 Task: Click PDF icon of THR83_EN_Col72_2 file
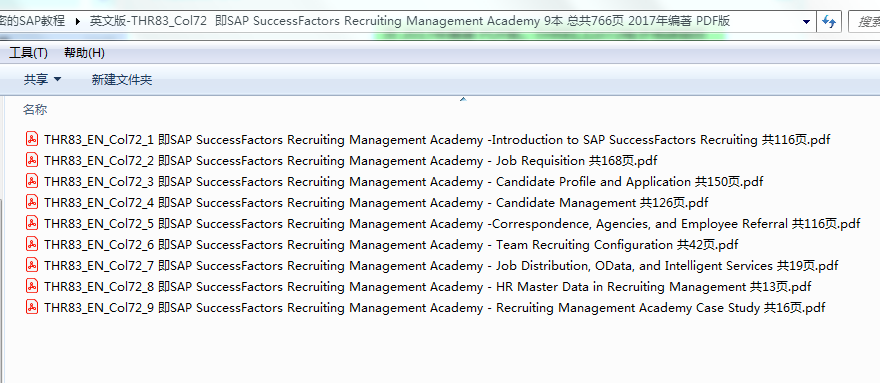(32, 161)
